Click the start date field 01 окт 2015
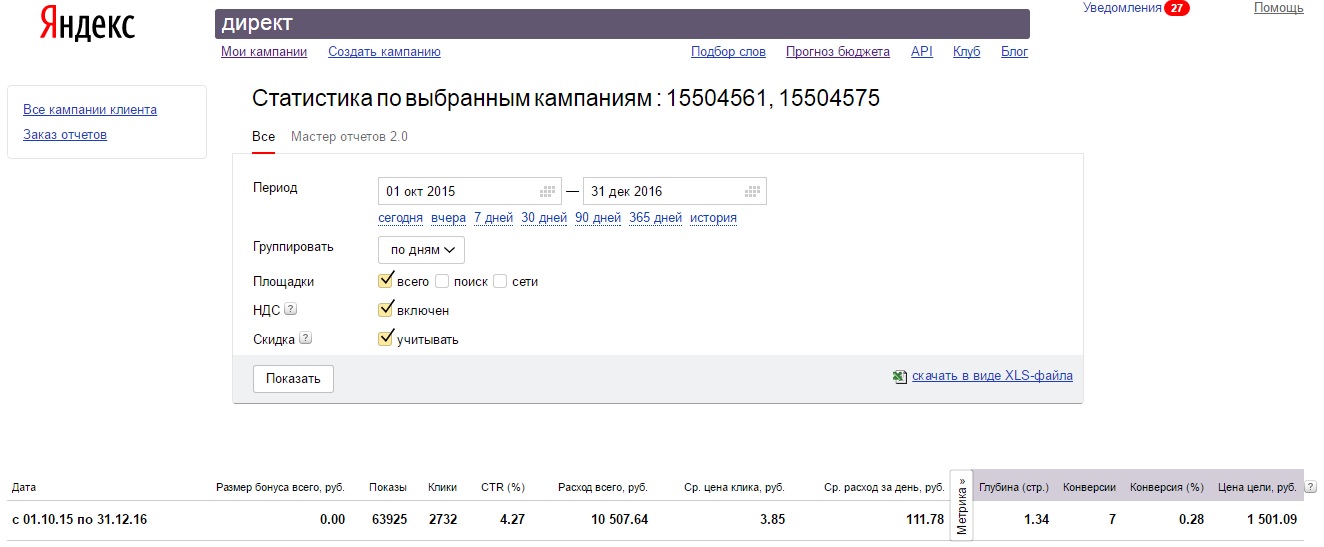The height and width of the screenshot is (547, 1324). coord(470,191)
